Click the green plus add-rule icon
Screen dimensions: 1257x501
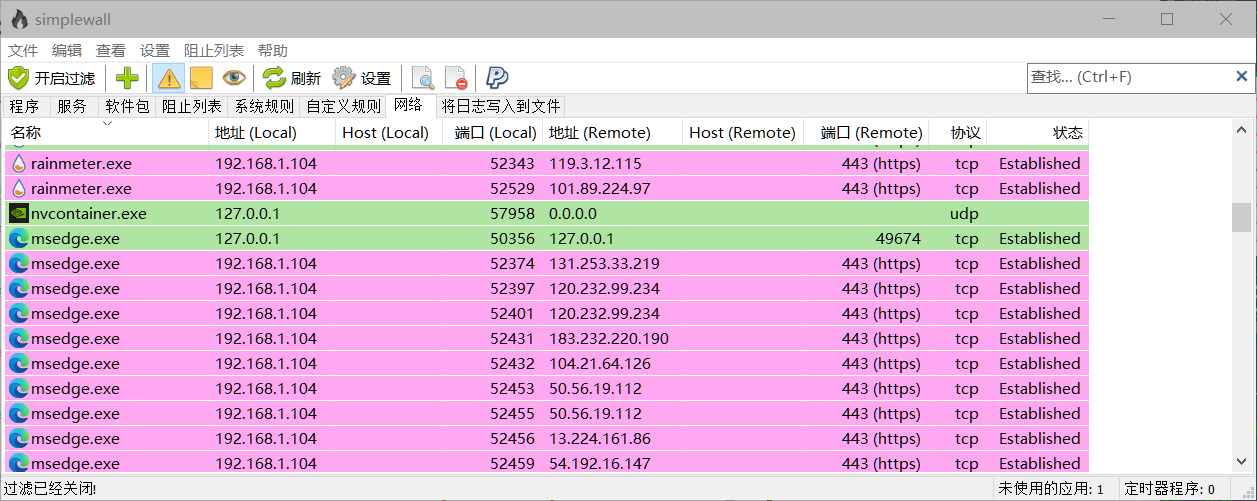coord(127,78)
